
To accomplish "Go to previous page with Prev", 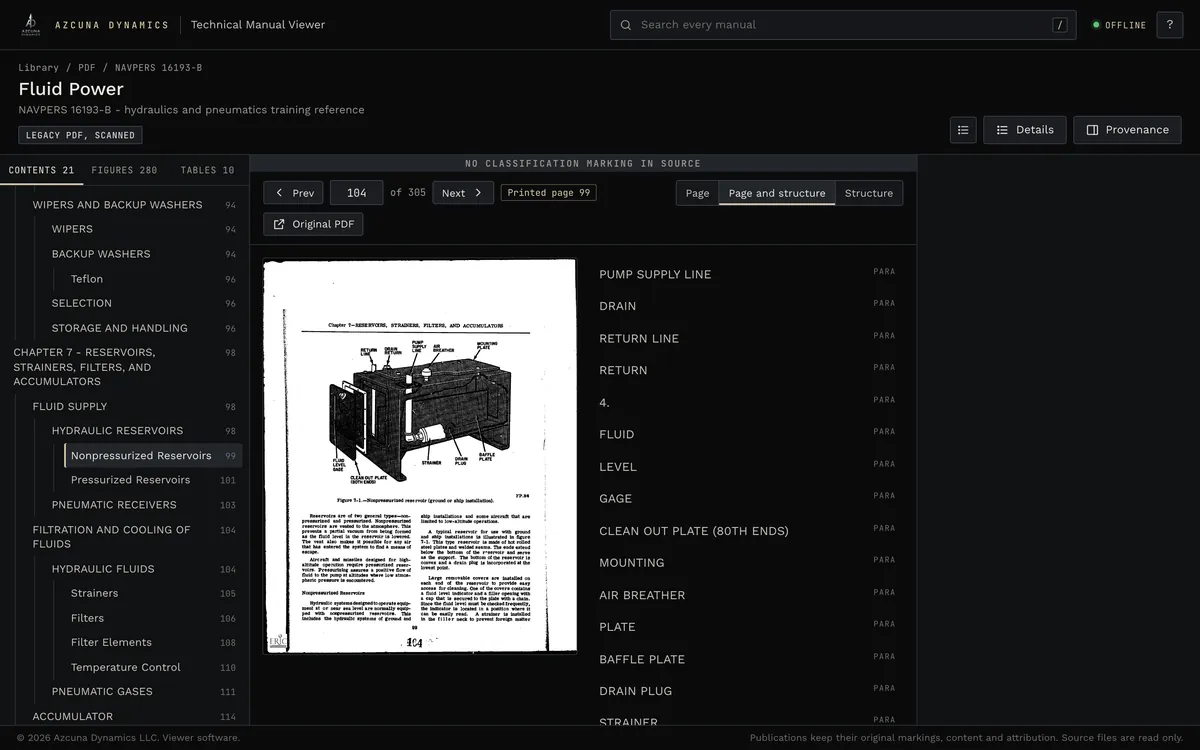I will pyautogui.click(x=293, y=193).
